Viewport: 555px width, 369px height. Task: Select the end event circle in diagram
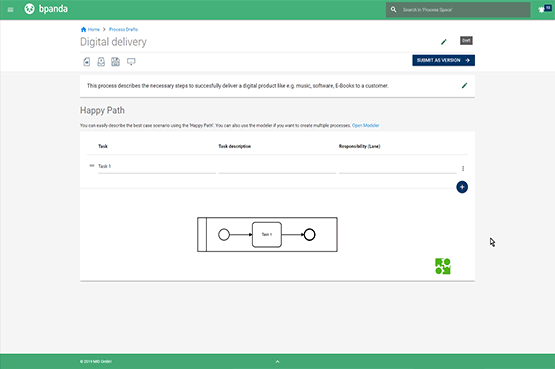309,235
